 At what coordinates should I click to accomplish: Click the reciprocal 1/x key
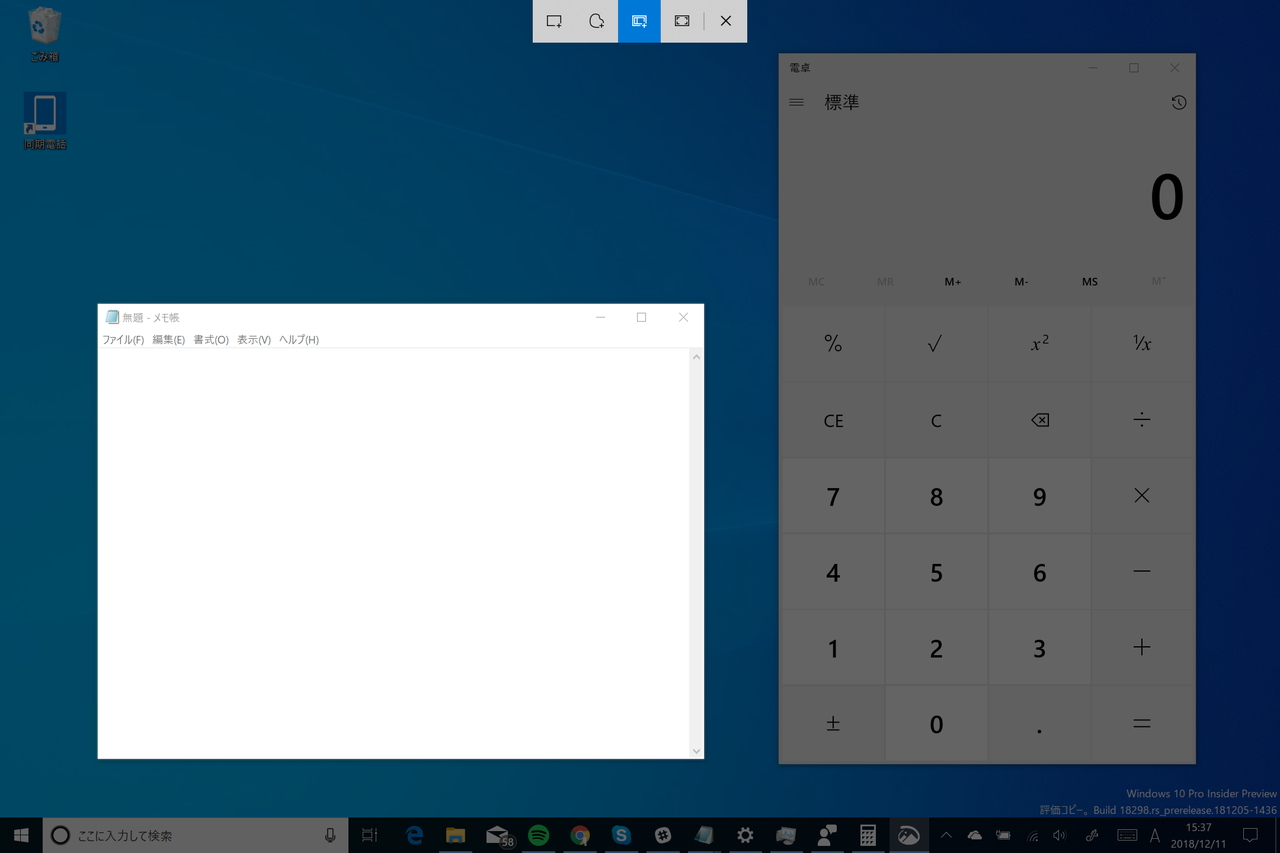tap(1142, 344)
